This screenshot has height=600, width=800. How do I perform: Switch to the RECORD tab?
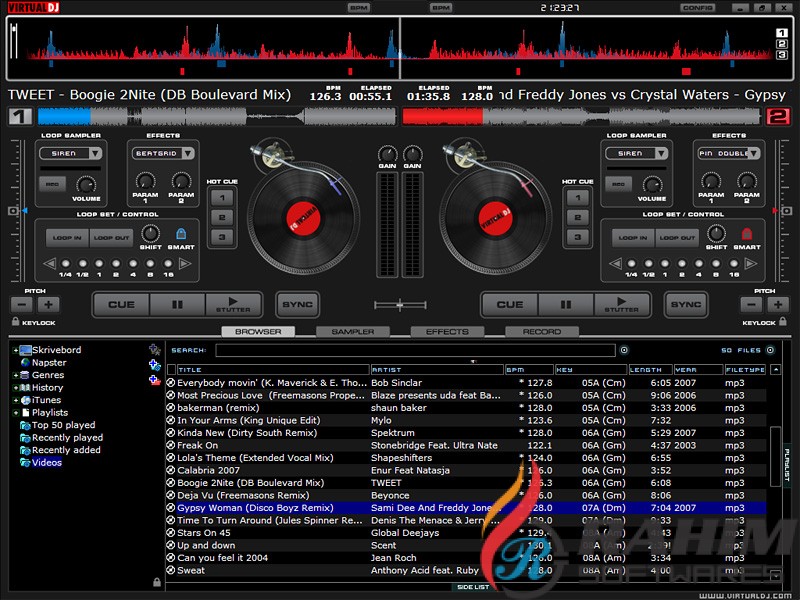tap(541, 332)
